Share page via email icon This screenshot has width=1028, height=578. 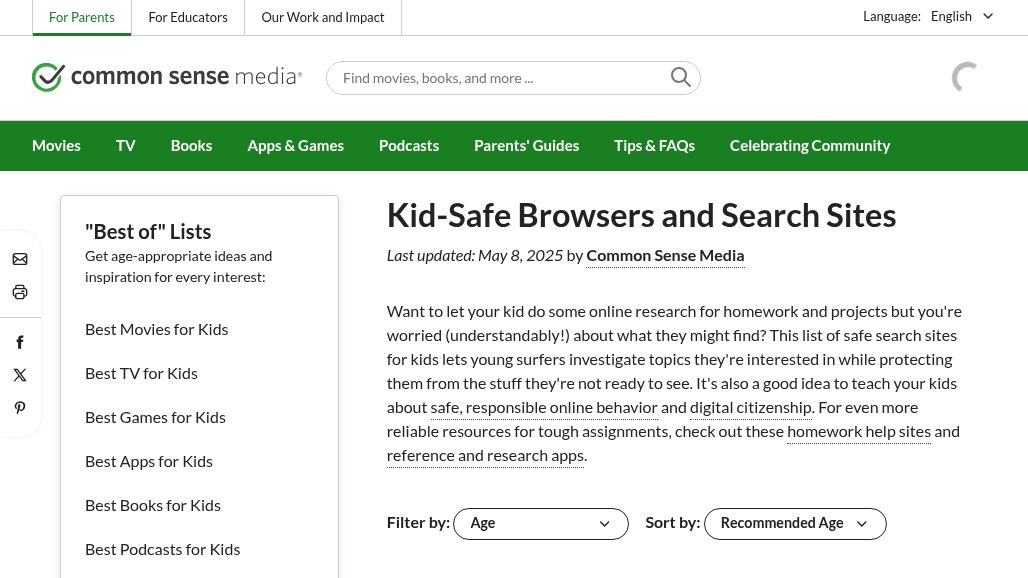click(x=20, y=259)
